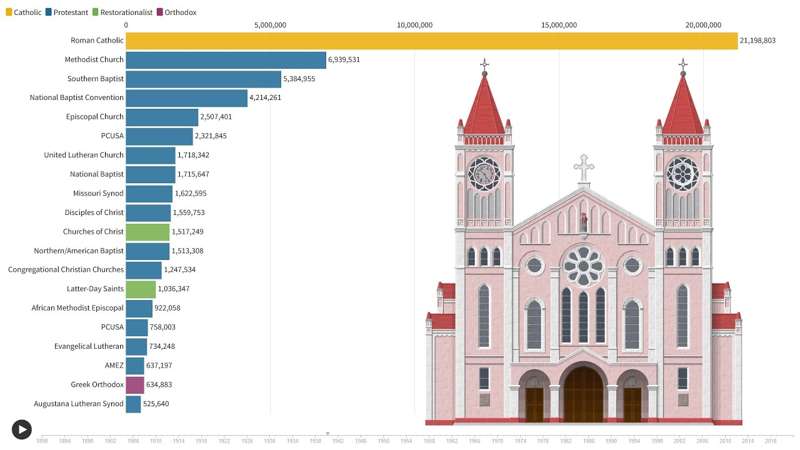Screen dimensions: 800x450
Task: Click the Episcopal Church label
Action: [93, 117]
